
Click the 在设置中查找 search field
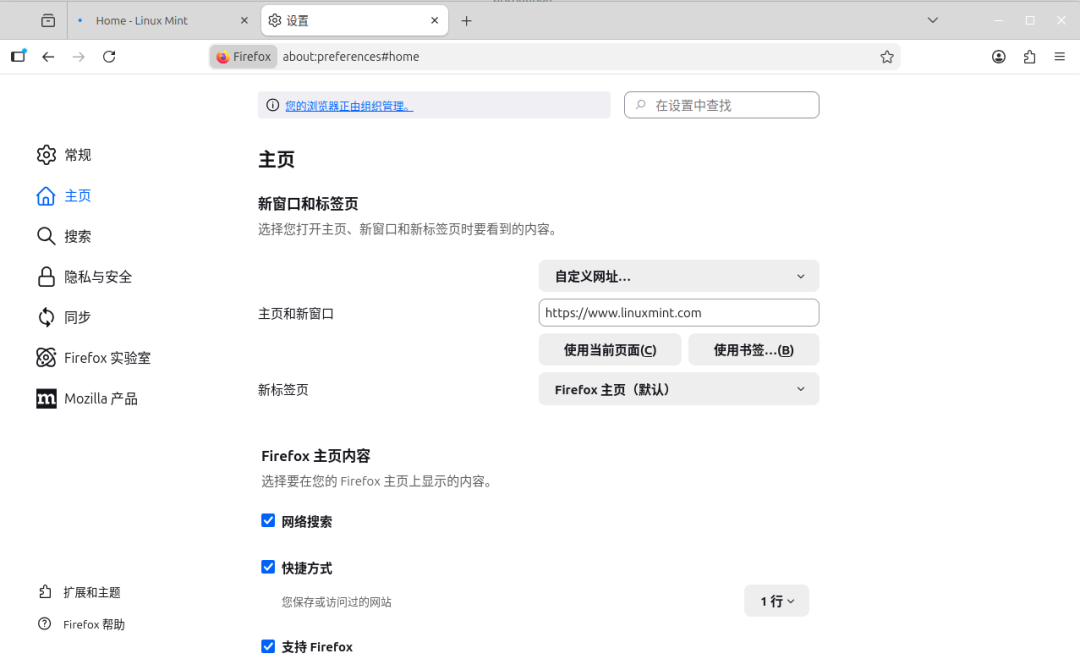point(721,105)
